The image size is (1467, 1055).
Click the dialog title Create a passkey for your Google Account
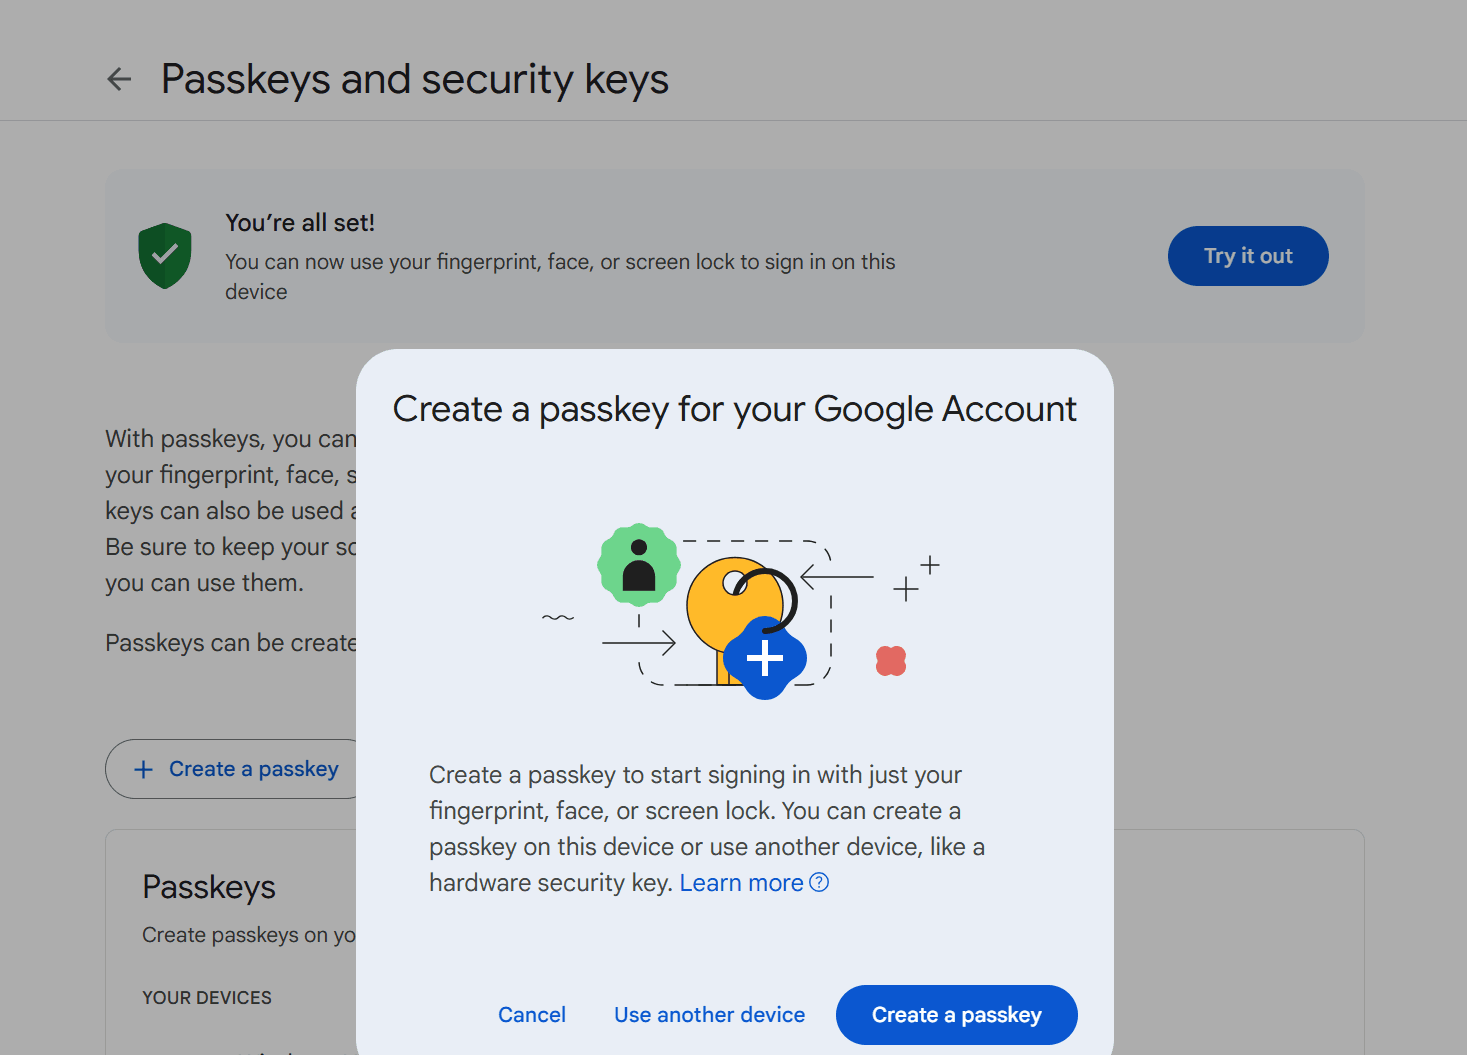(x=735, y=410)
